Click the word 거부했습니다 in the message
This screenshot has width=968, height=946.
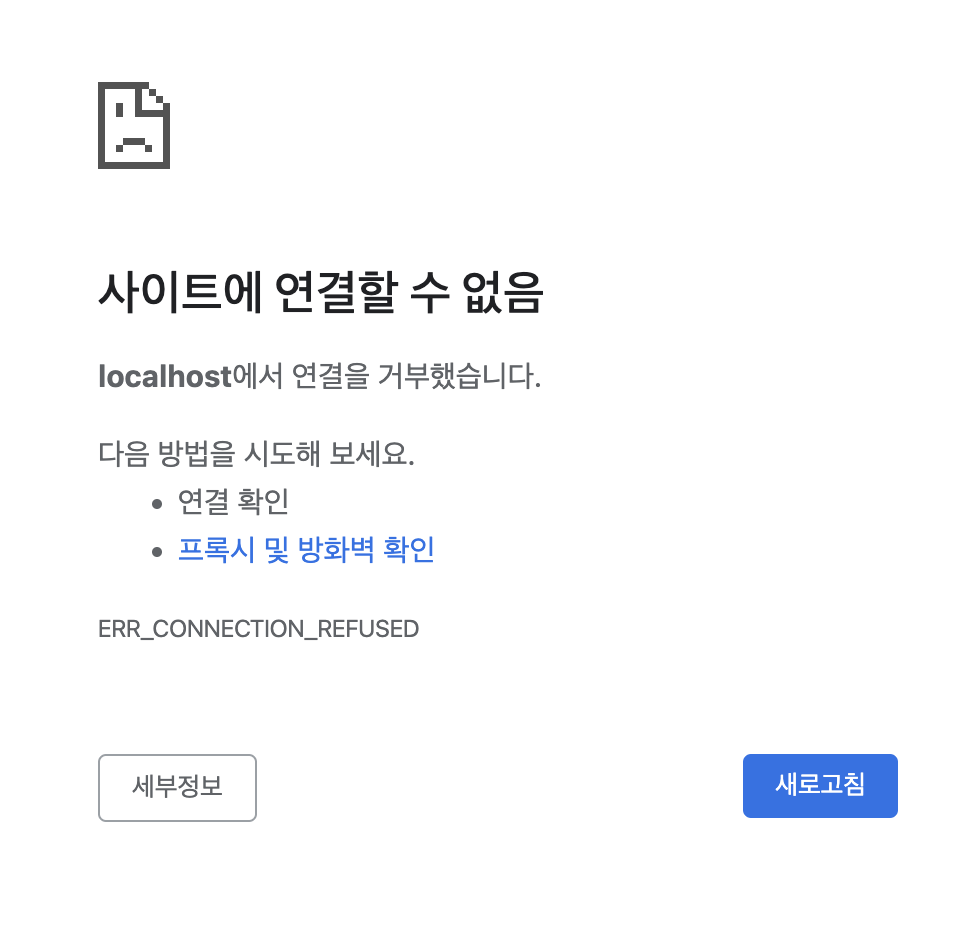click(459, 376)
